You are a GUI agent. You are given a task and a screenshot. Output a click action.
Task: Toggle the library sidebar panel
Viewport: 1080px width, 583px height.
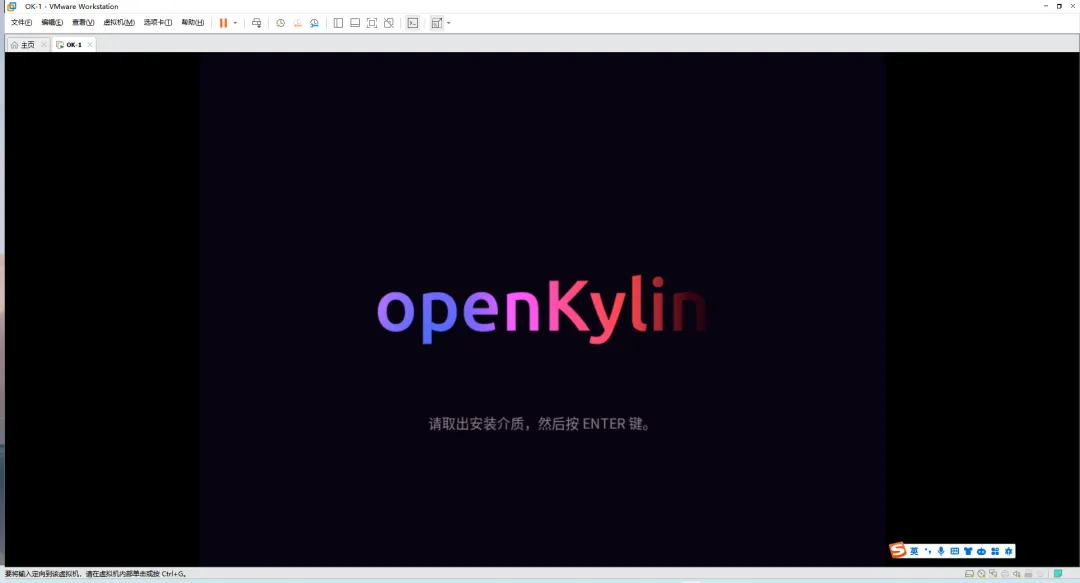[338, 23]
